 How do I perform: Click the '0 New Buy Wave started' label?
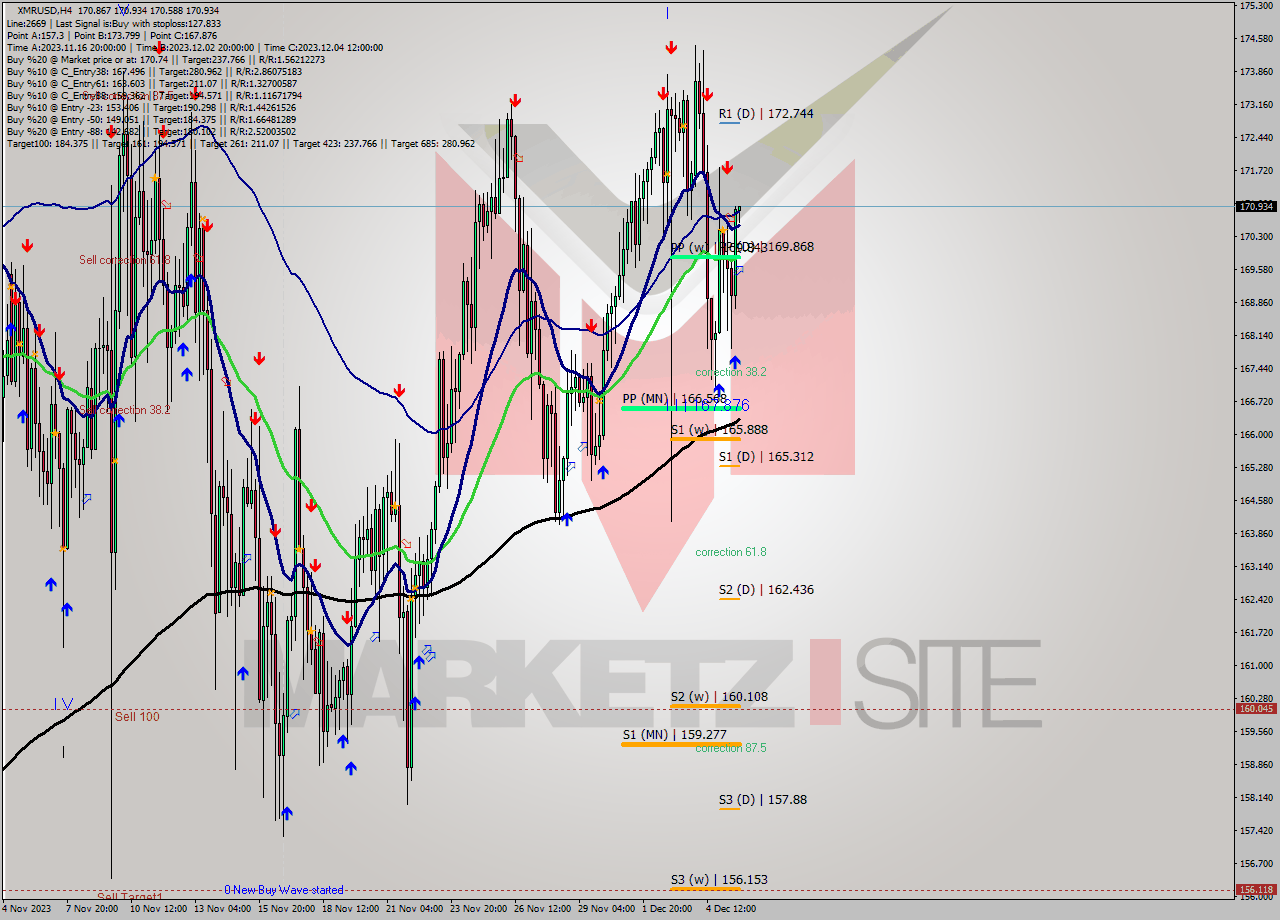(x=284, y=890)
